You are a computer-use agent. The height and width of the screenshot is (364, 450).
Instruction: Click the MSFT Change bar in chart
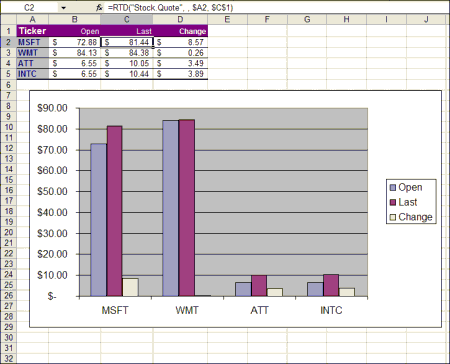pos(130,287)
